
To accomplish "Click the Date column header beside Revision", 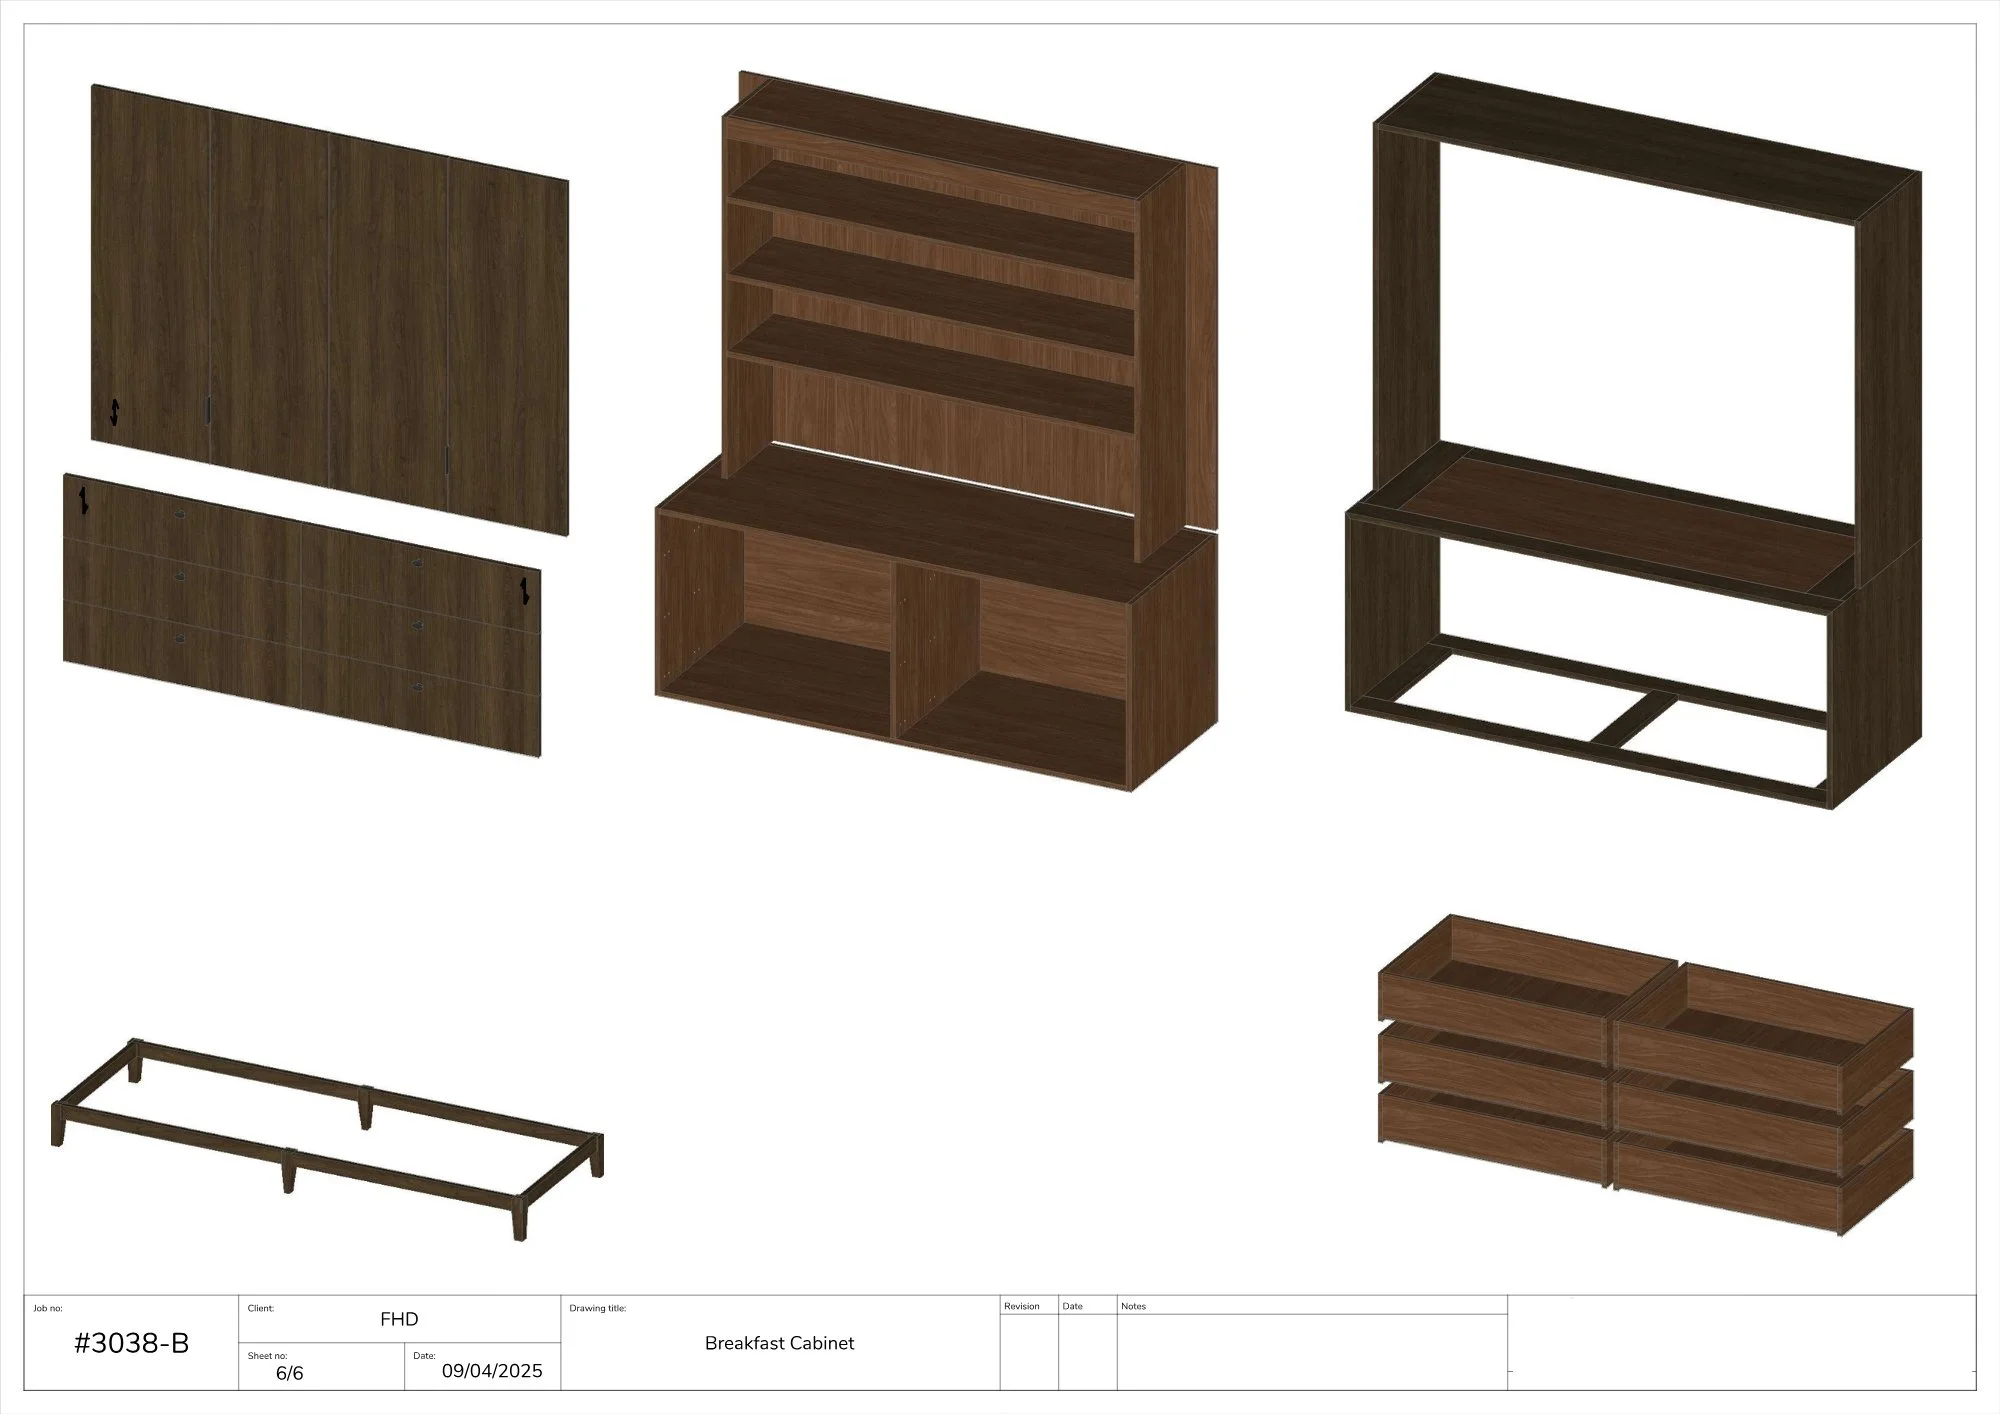I will pos(1072,1307).
